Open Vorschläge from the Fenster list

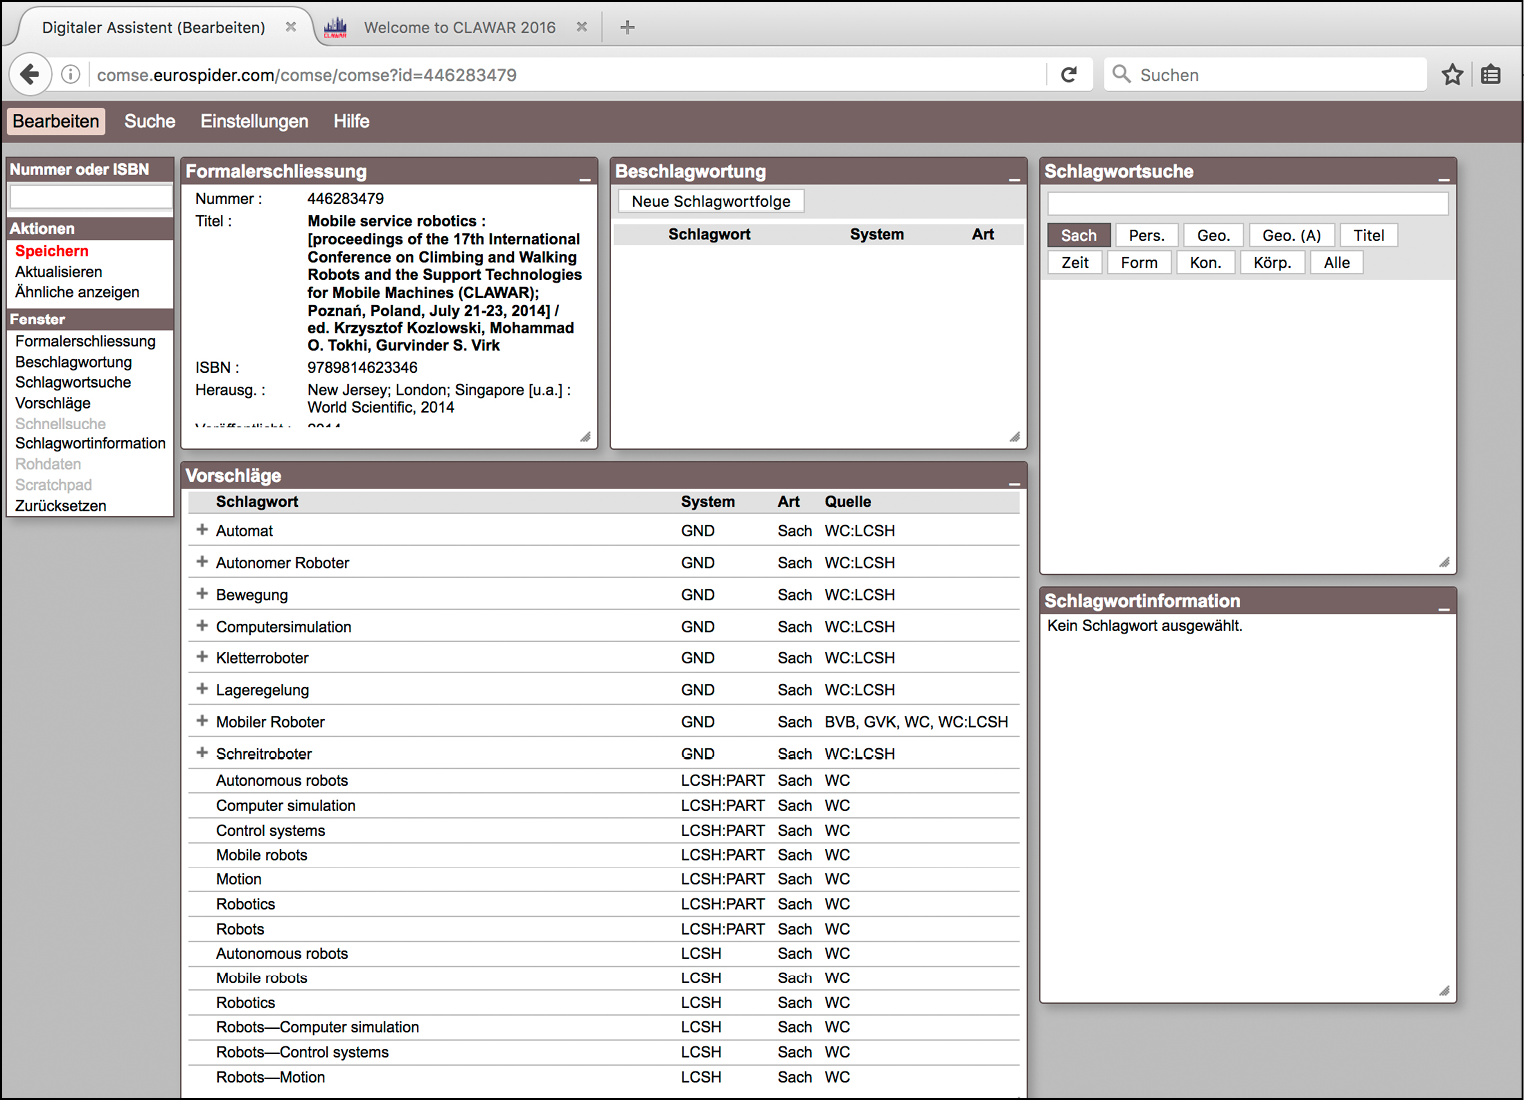click(53, 403)
